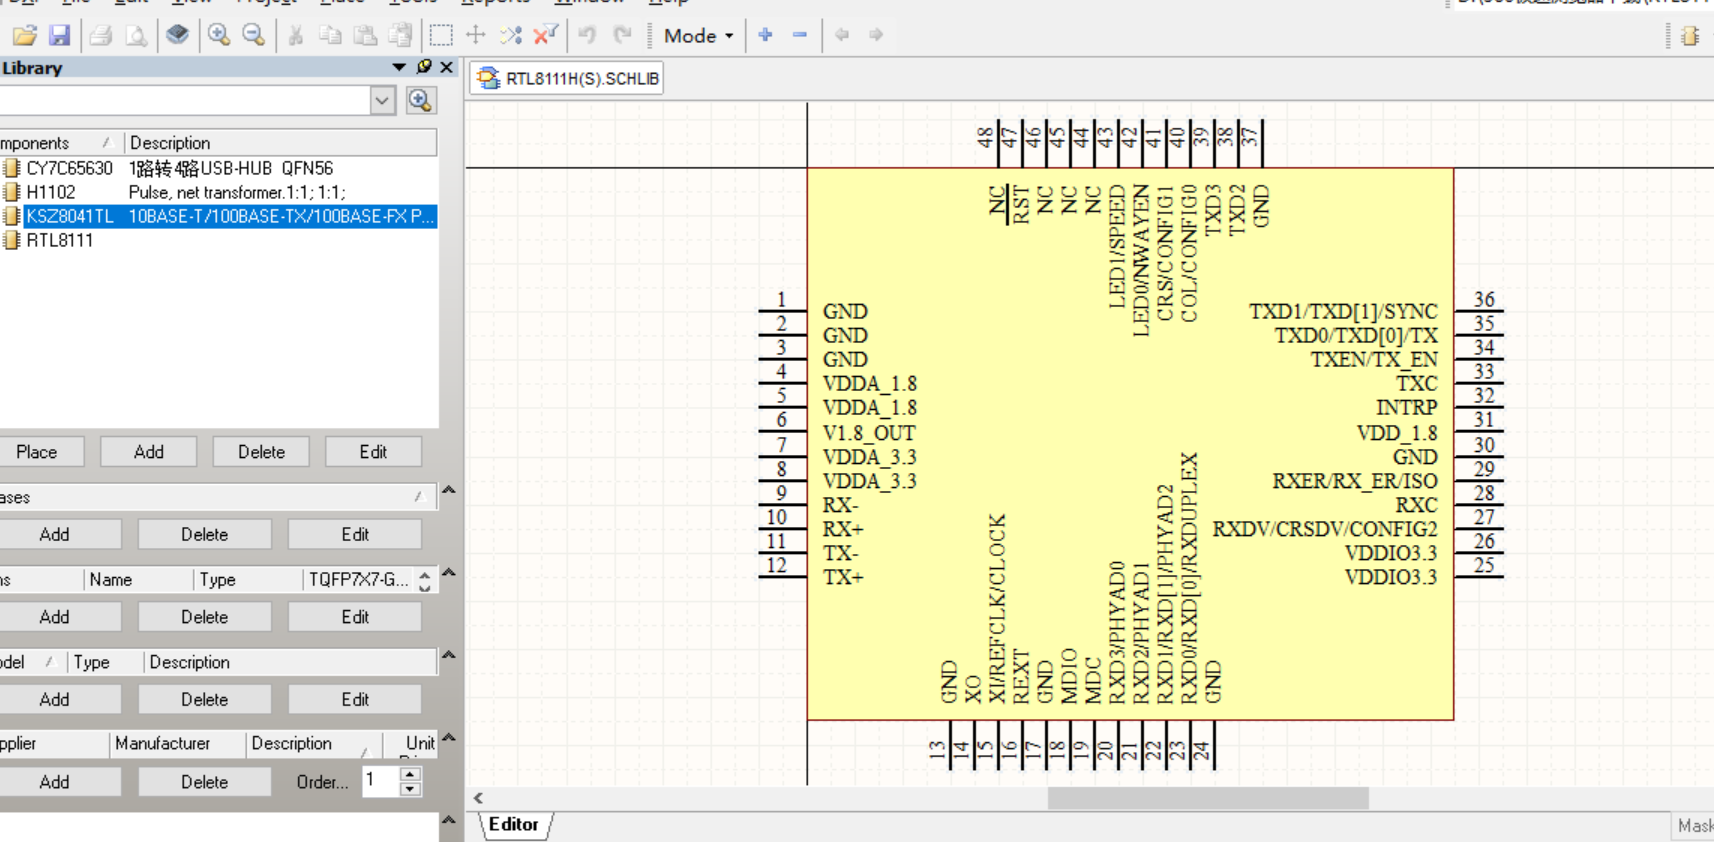The image size is (1714, 842).
Task: Click the layered component toolbar icon
Action: 177,35
